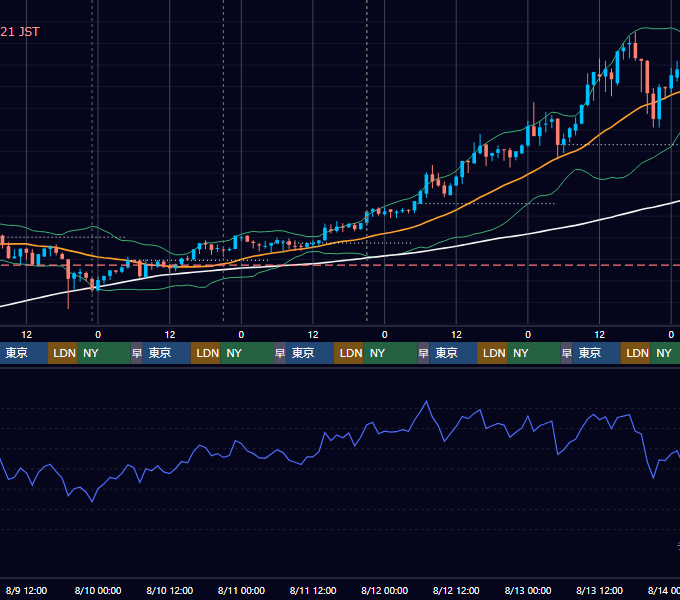The width and height of the screenshot is (680, 600).
Task: Select the 8/11 LDN session block
Action: click(x=349, y=353)
